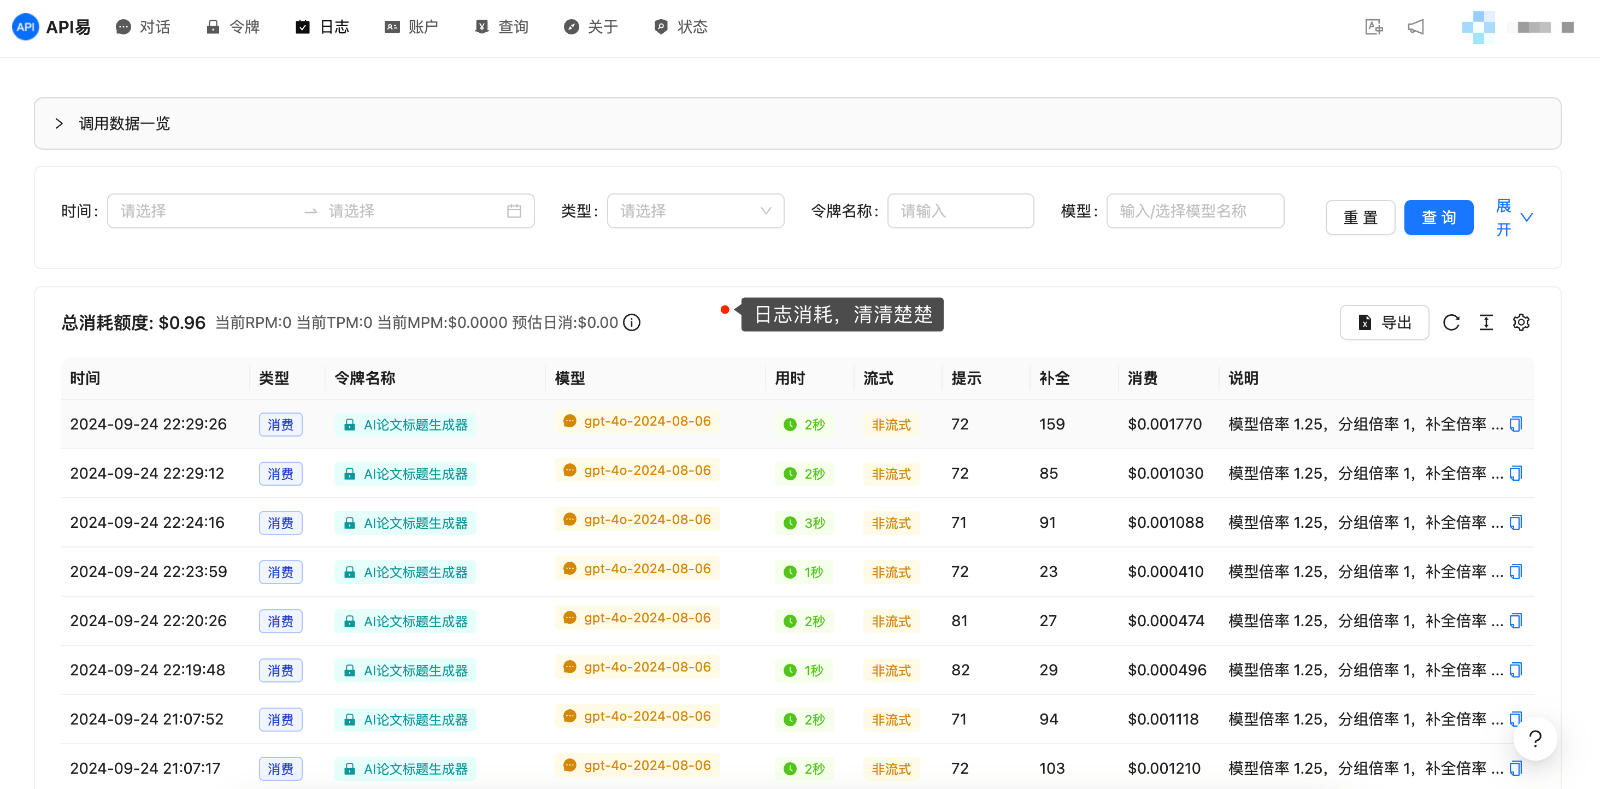Image resolution: width=1600 pixels, height=789 pixels.
Task: Open the help question mark floating button
Action: 1535,739
